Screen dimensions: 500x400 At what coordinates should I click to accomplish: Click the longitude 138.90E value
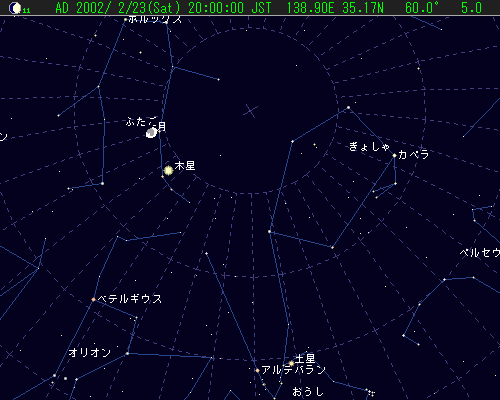[x=310, y=8]
